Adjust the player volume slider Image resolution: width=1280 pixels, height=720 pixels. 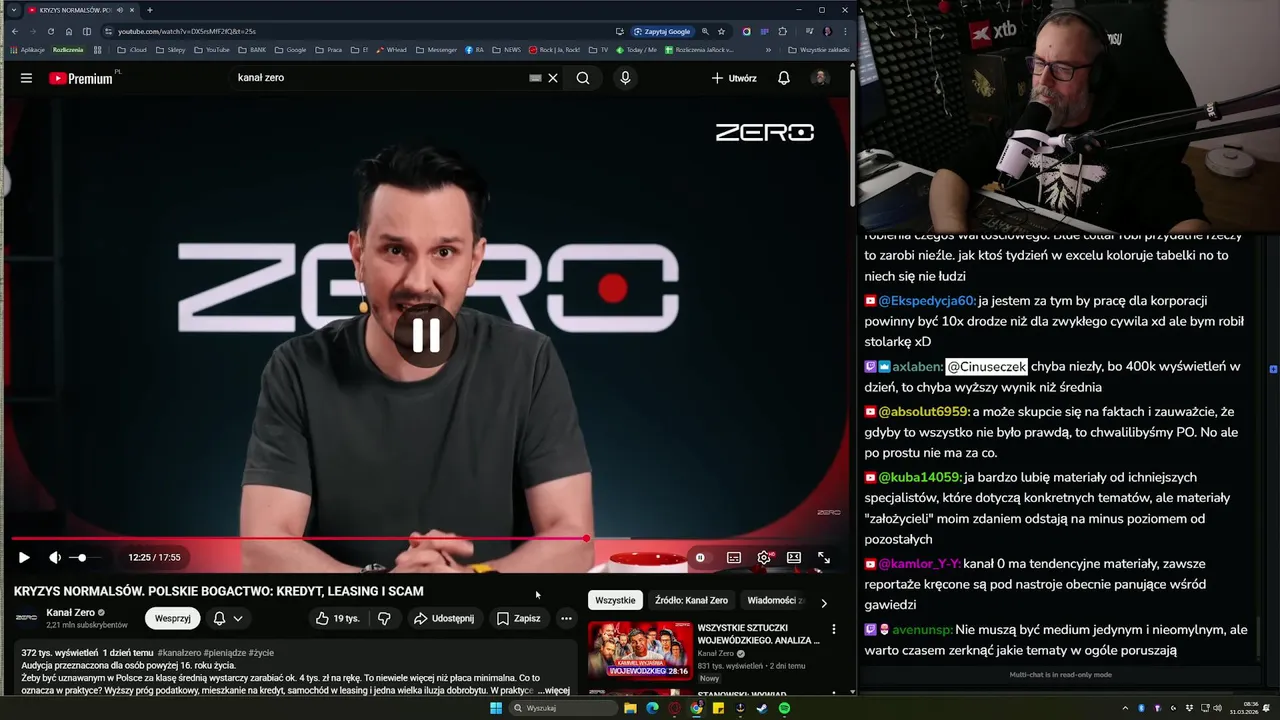[x=86, y=557]
